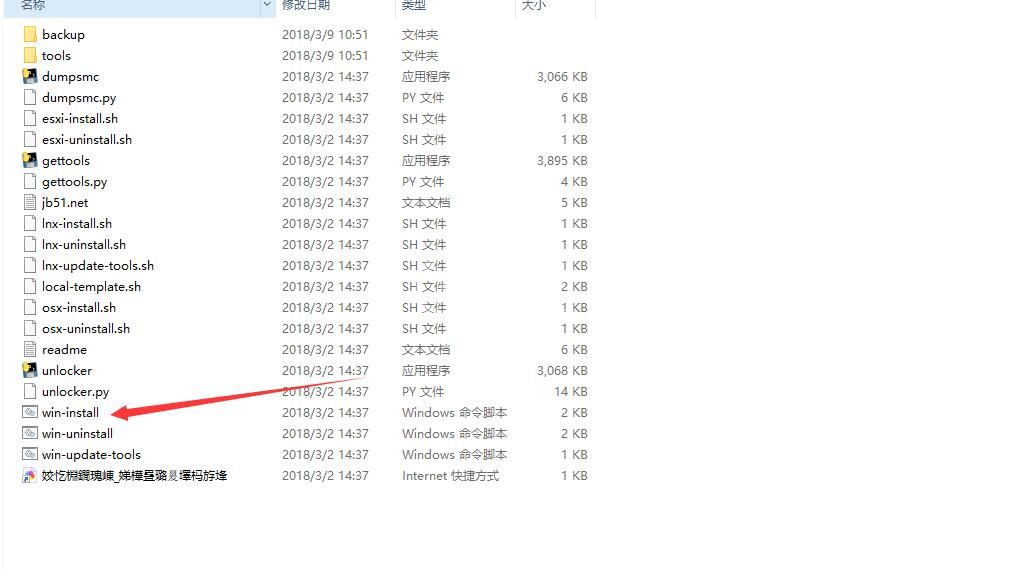1022x570 pixels.
Task: Click the win-install file name
Action: coord(70,412)
